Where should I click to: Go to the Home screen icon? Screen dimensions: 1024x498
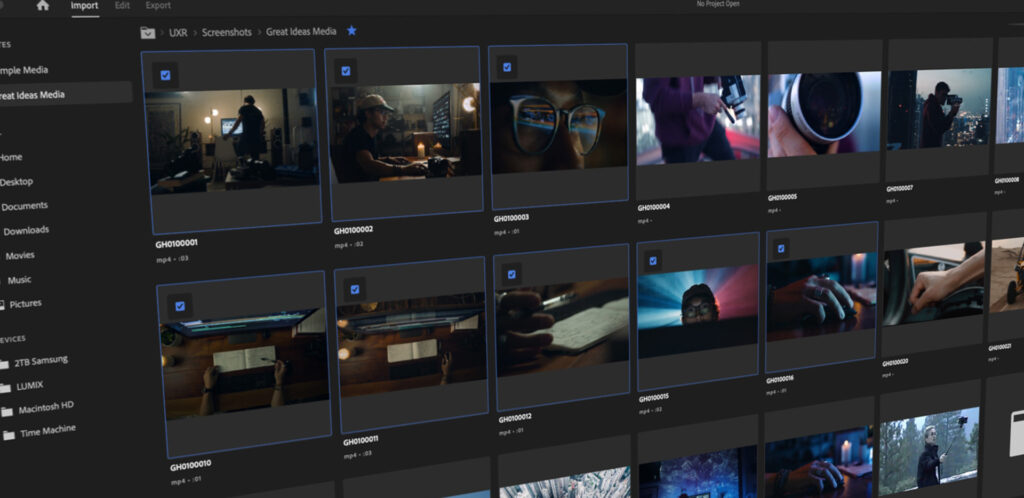pyautogui.click(x=42, y=5)
